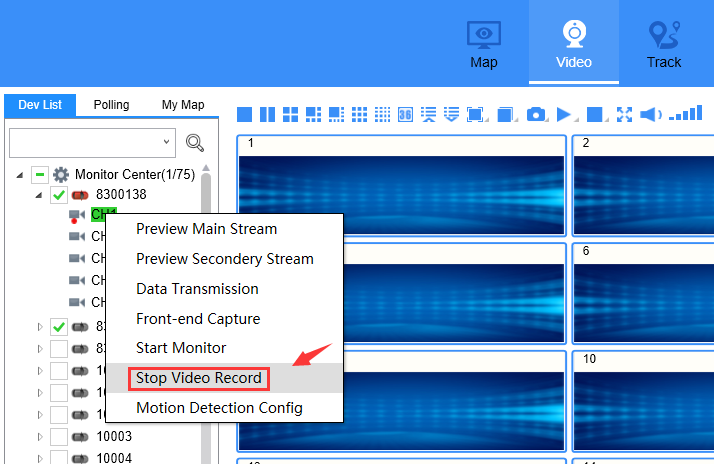Screen dimensions: 714x464
Task: Expand device 10003 node
Action: (x=40, y=437)
